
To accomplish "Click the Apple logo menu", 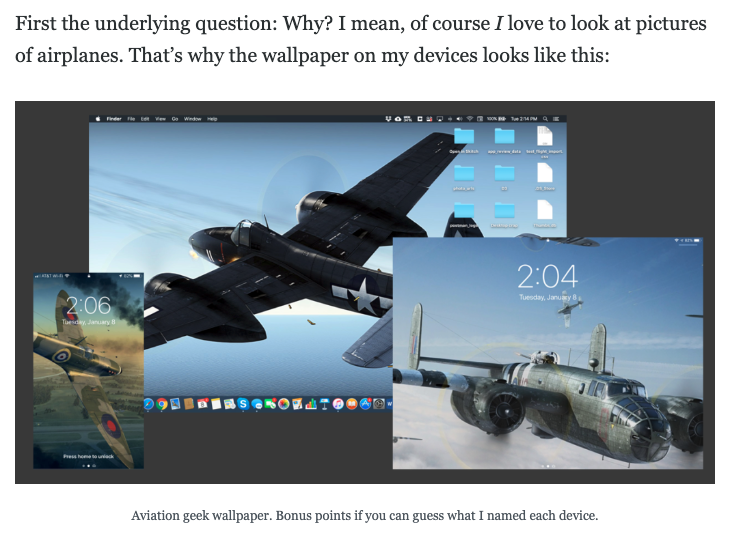I will [x=98, y=119].
